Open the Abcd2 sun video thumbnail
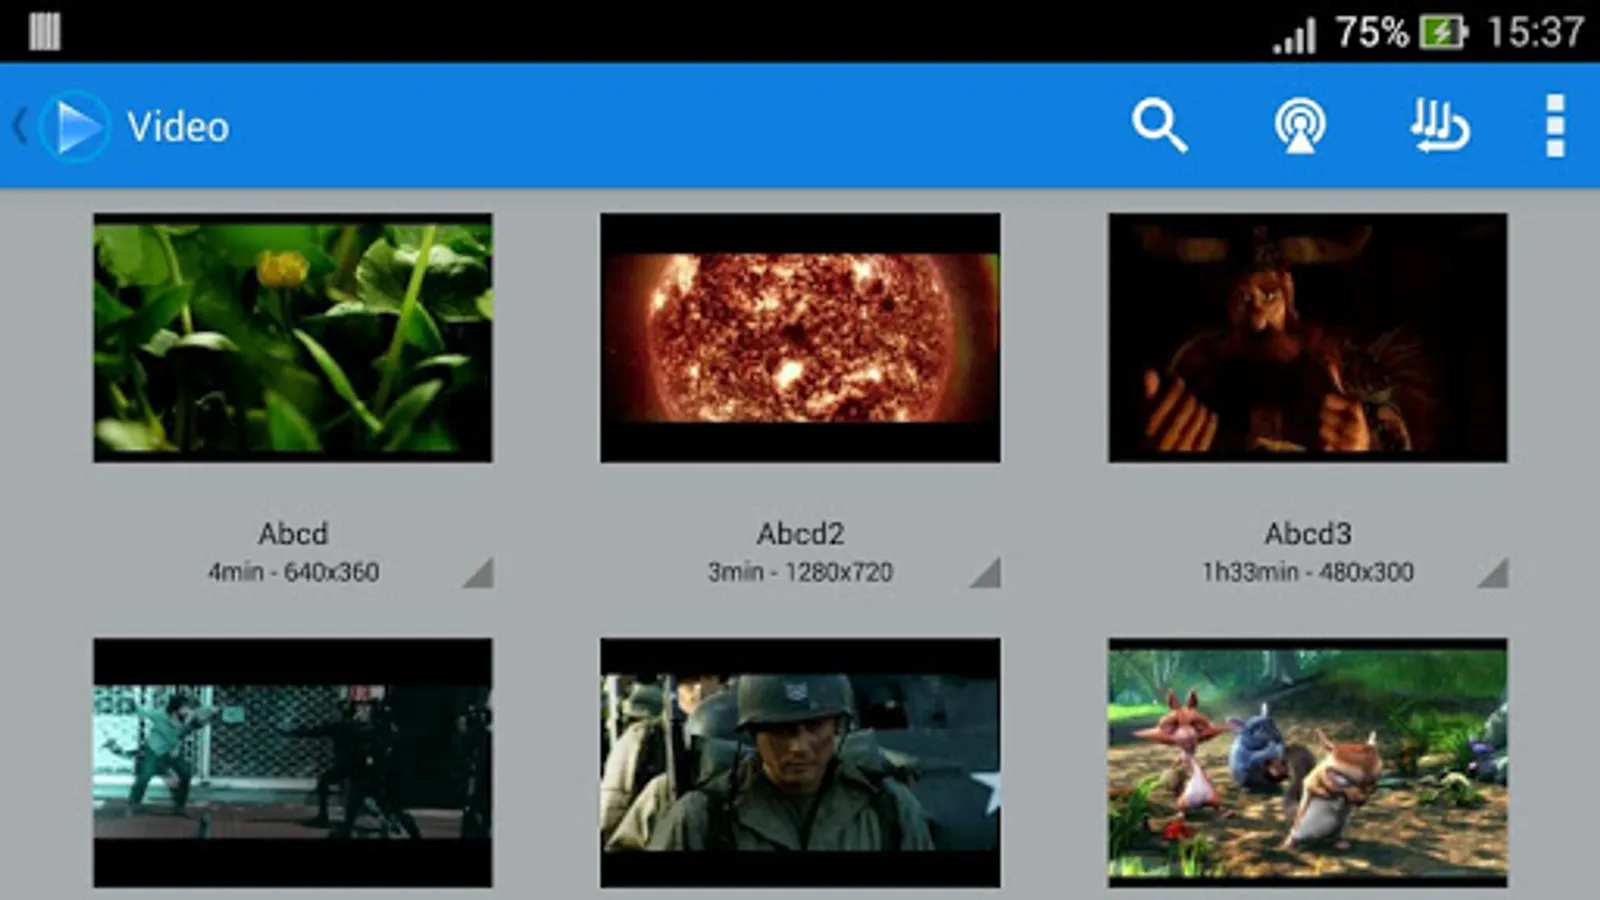Image resolution: width=1600 pixels, height=900 pixels. tap(800, 337)
